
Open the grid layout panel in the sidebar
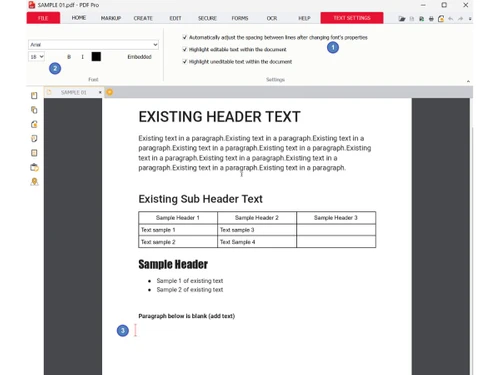34,153
